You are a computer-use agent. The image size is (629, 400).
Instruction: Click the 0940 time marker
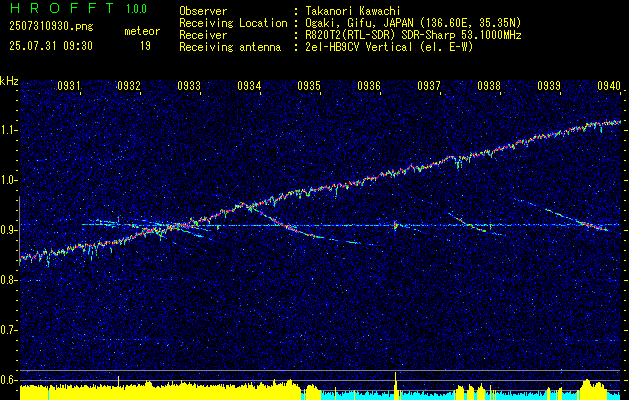pyautogui.click(x=609, y=85)
